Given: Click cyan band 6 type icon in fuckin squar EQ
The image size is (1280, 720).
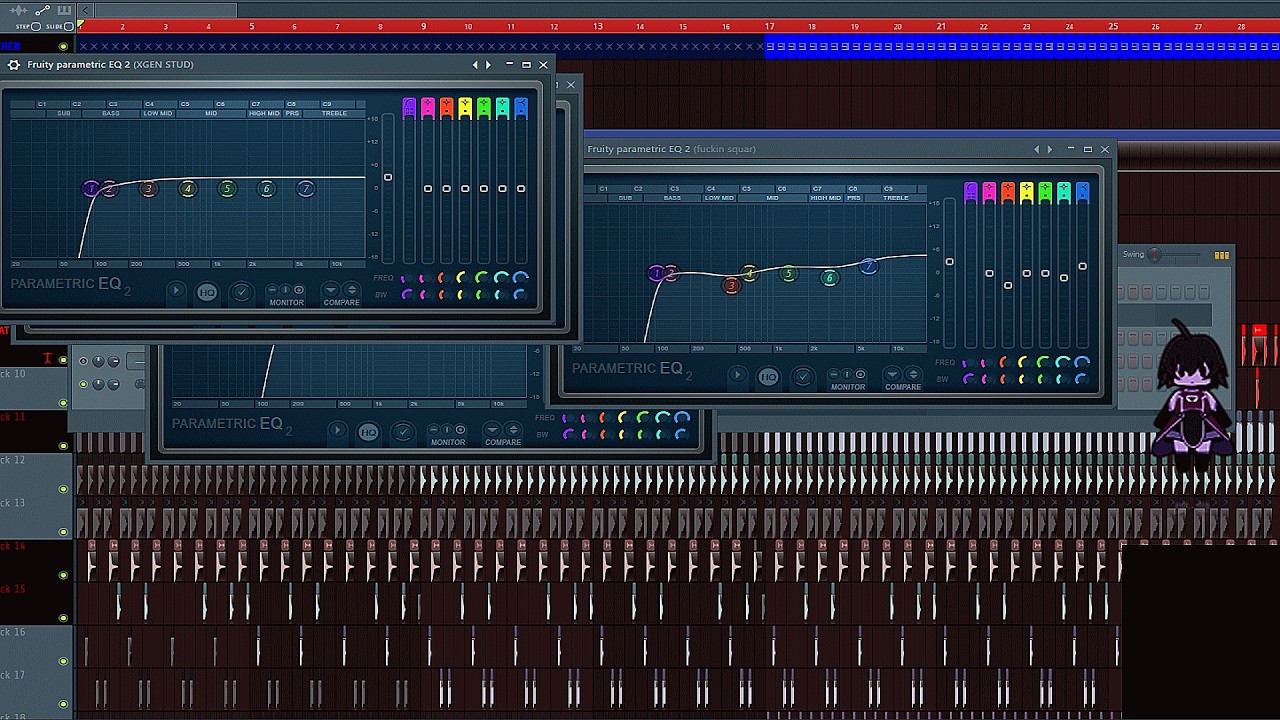Looking at the screenshot, I should (1064, 191).
